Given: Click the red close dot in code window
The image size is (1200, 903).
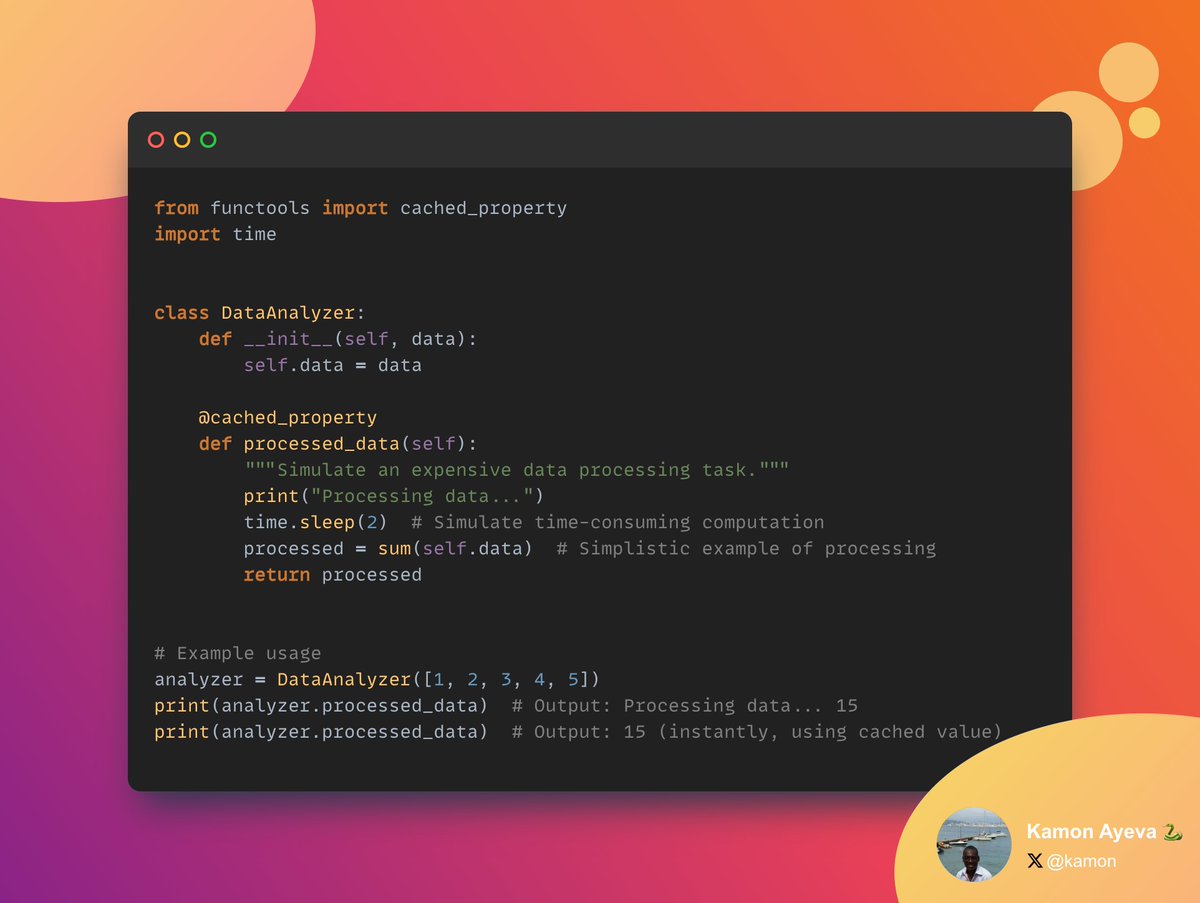Looking at the screenshot, I should (156, 140).
